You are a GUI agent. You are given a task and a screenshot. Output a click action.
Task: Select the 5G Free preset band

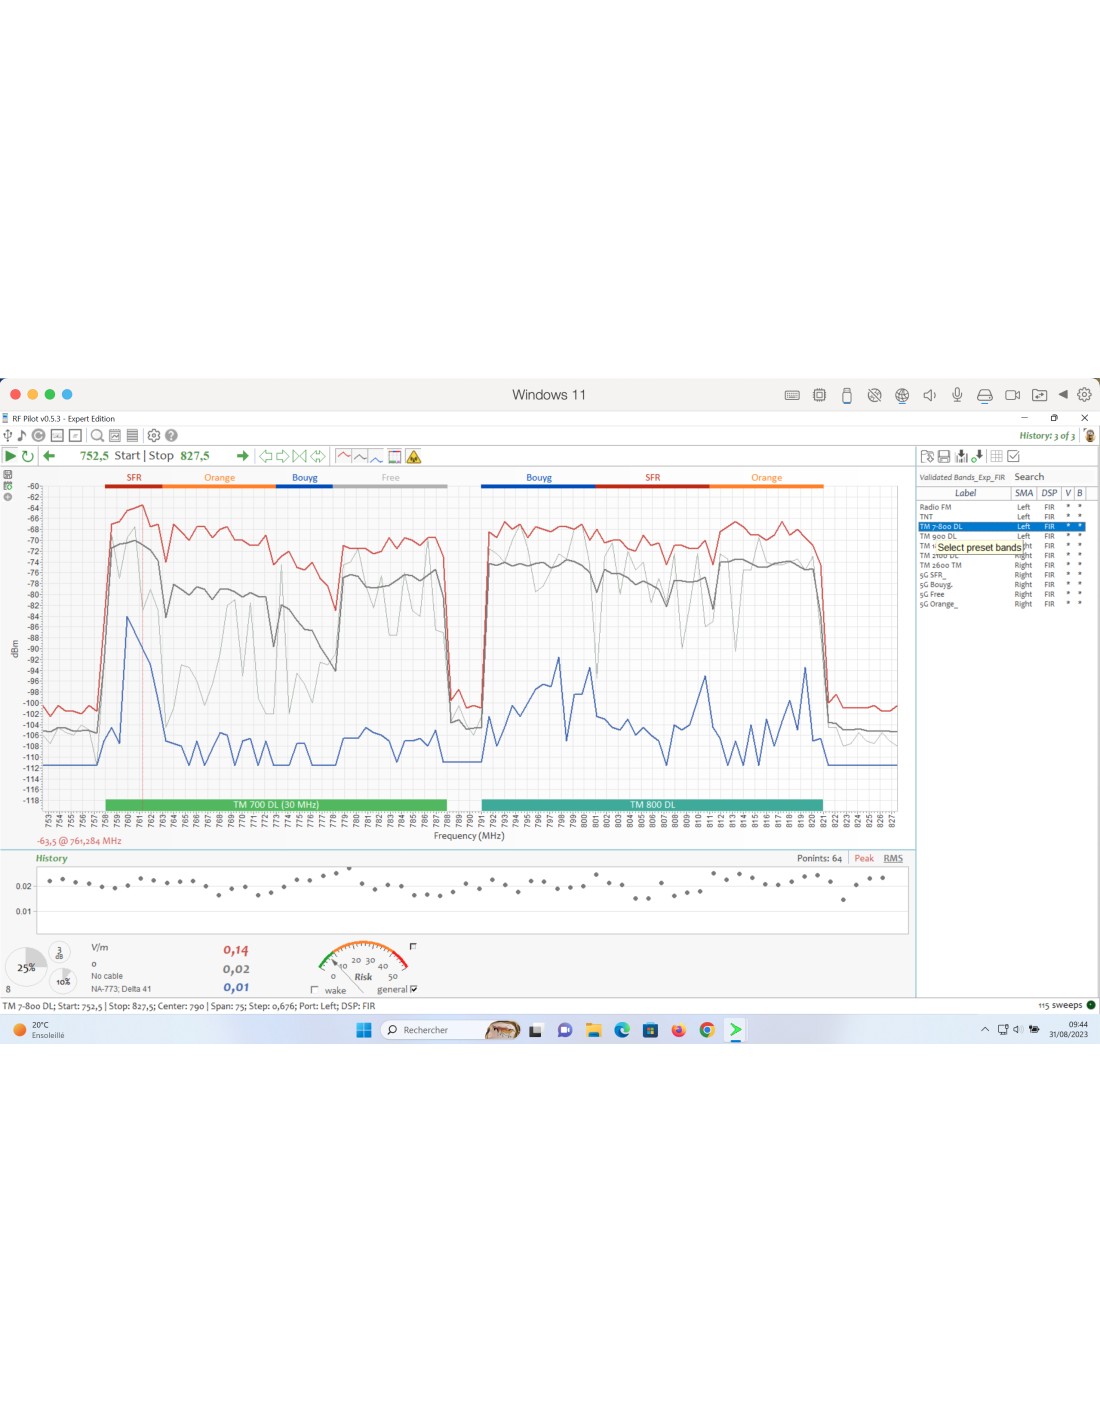click(x=1001, y=594)
